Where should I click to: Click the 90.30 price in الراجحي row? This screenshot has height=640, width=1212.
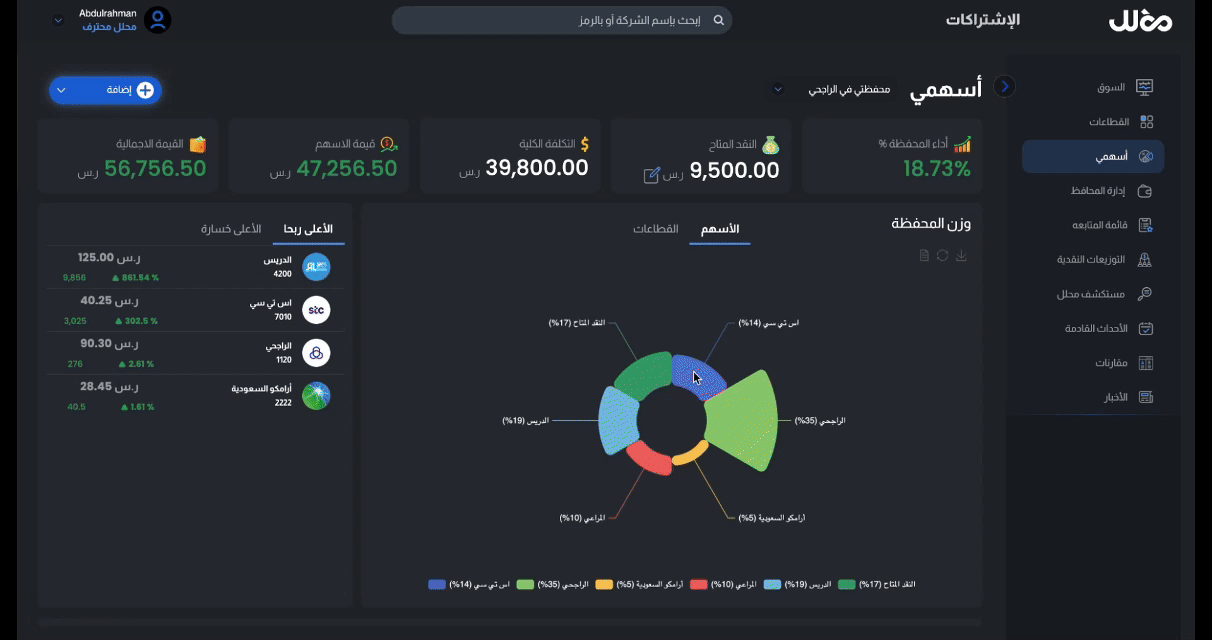(96, 343)
